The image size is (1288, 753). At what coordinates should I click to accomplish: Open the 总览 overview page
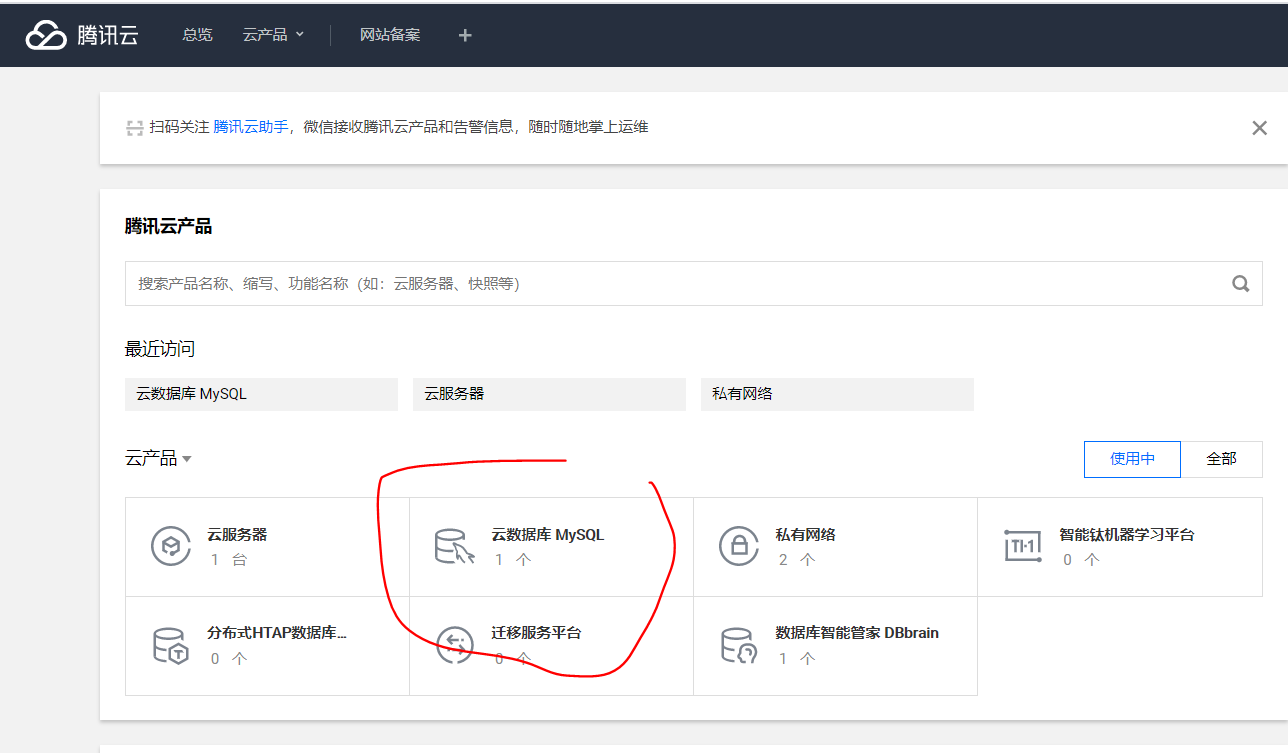[197, 35]
